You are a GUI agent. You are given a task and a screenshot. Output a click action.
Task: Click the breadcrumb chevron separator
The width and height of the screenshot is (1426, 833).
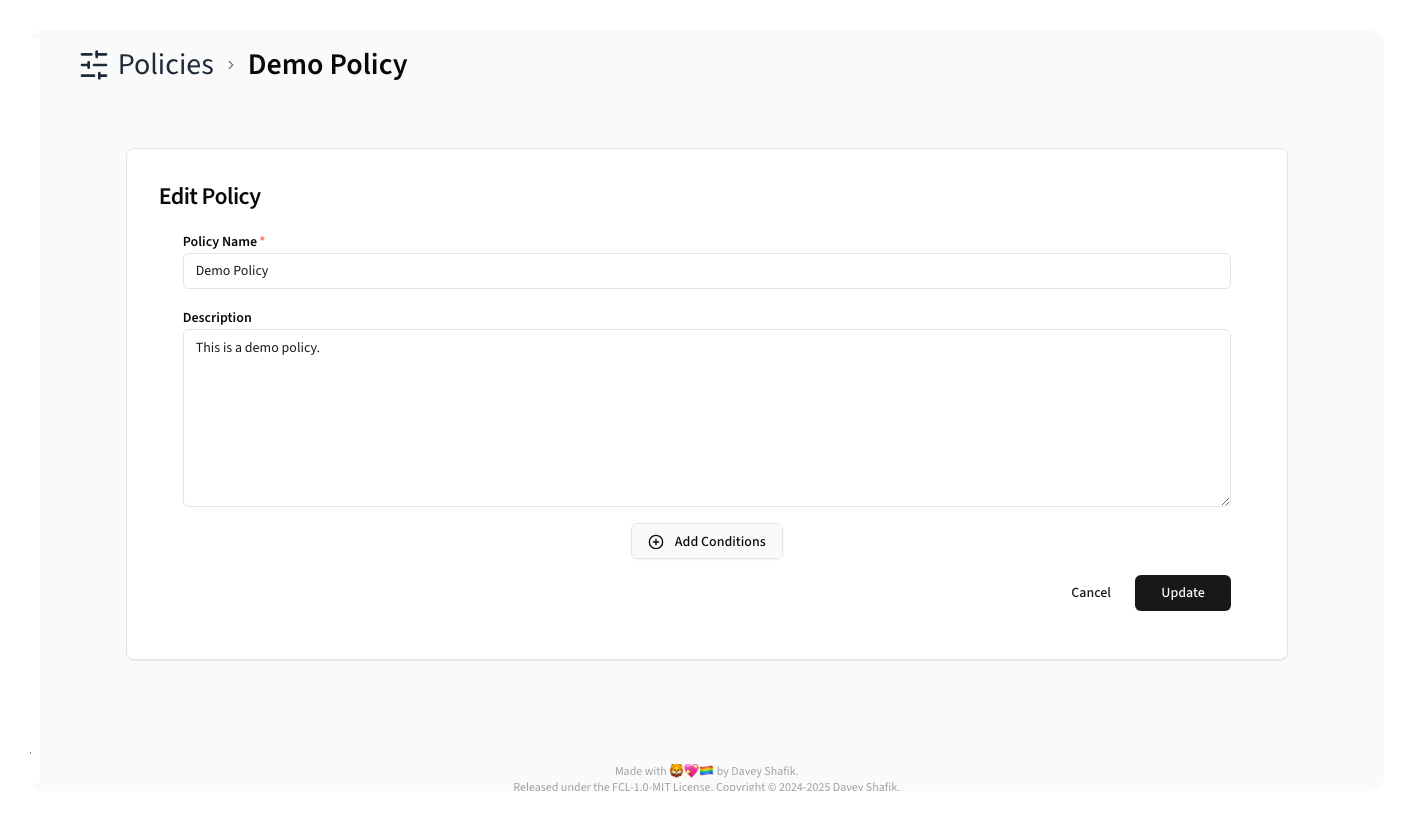(x=230, y=64)
